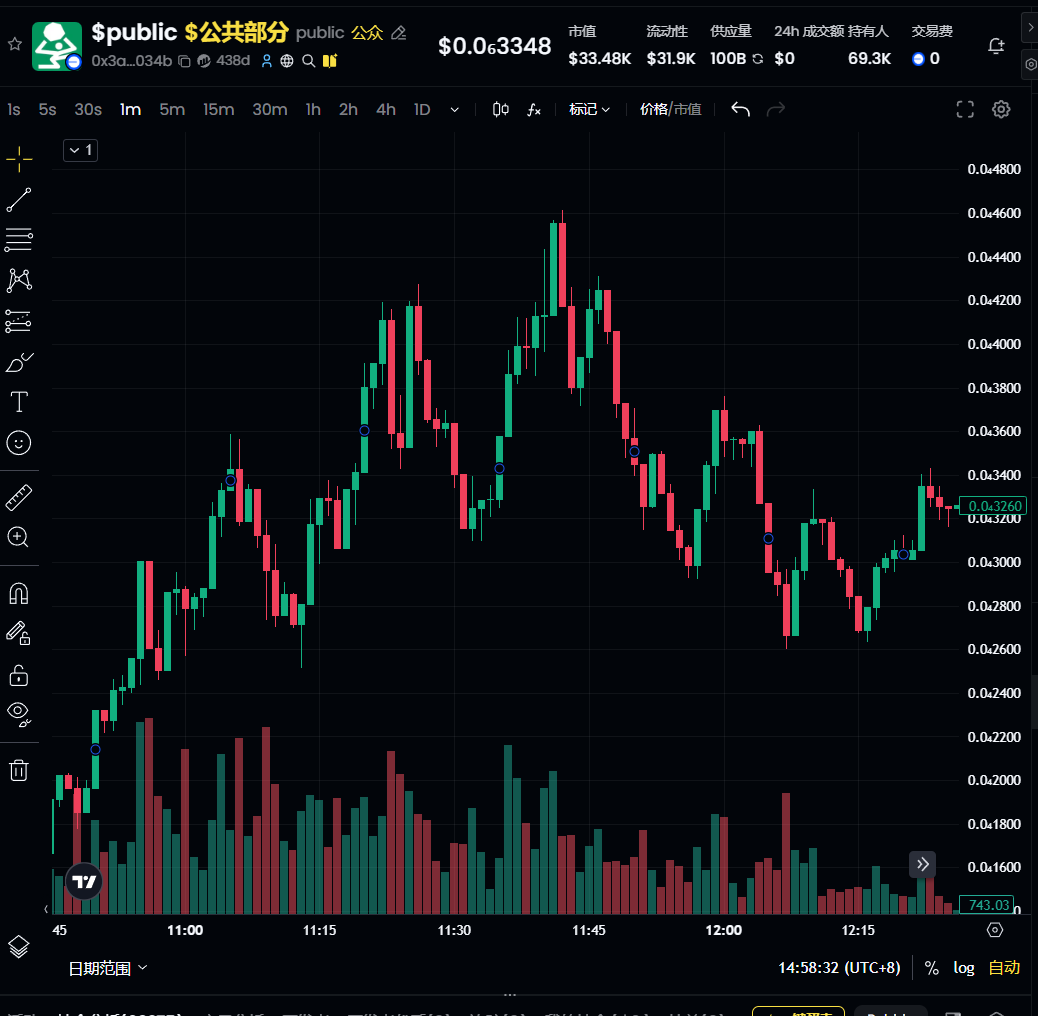The width and height of the screenshot is (1038, 1016).
Task: Select the 1m timeframe
Action: coord(130,109)
